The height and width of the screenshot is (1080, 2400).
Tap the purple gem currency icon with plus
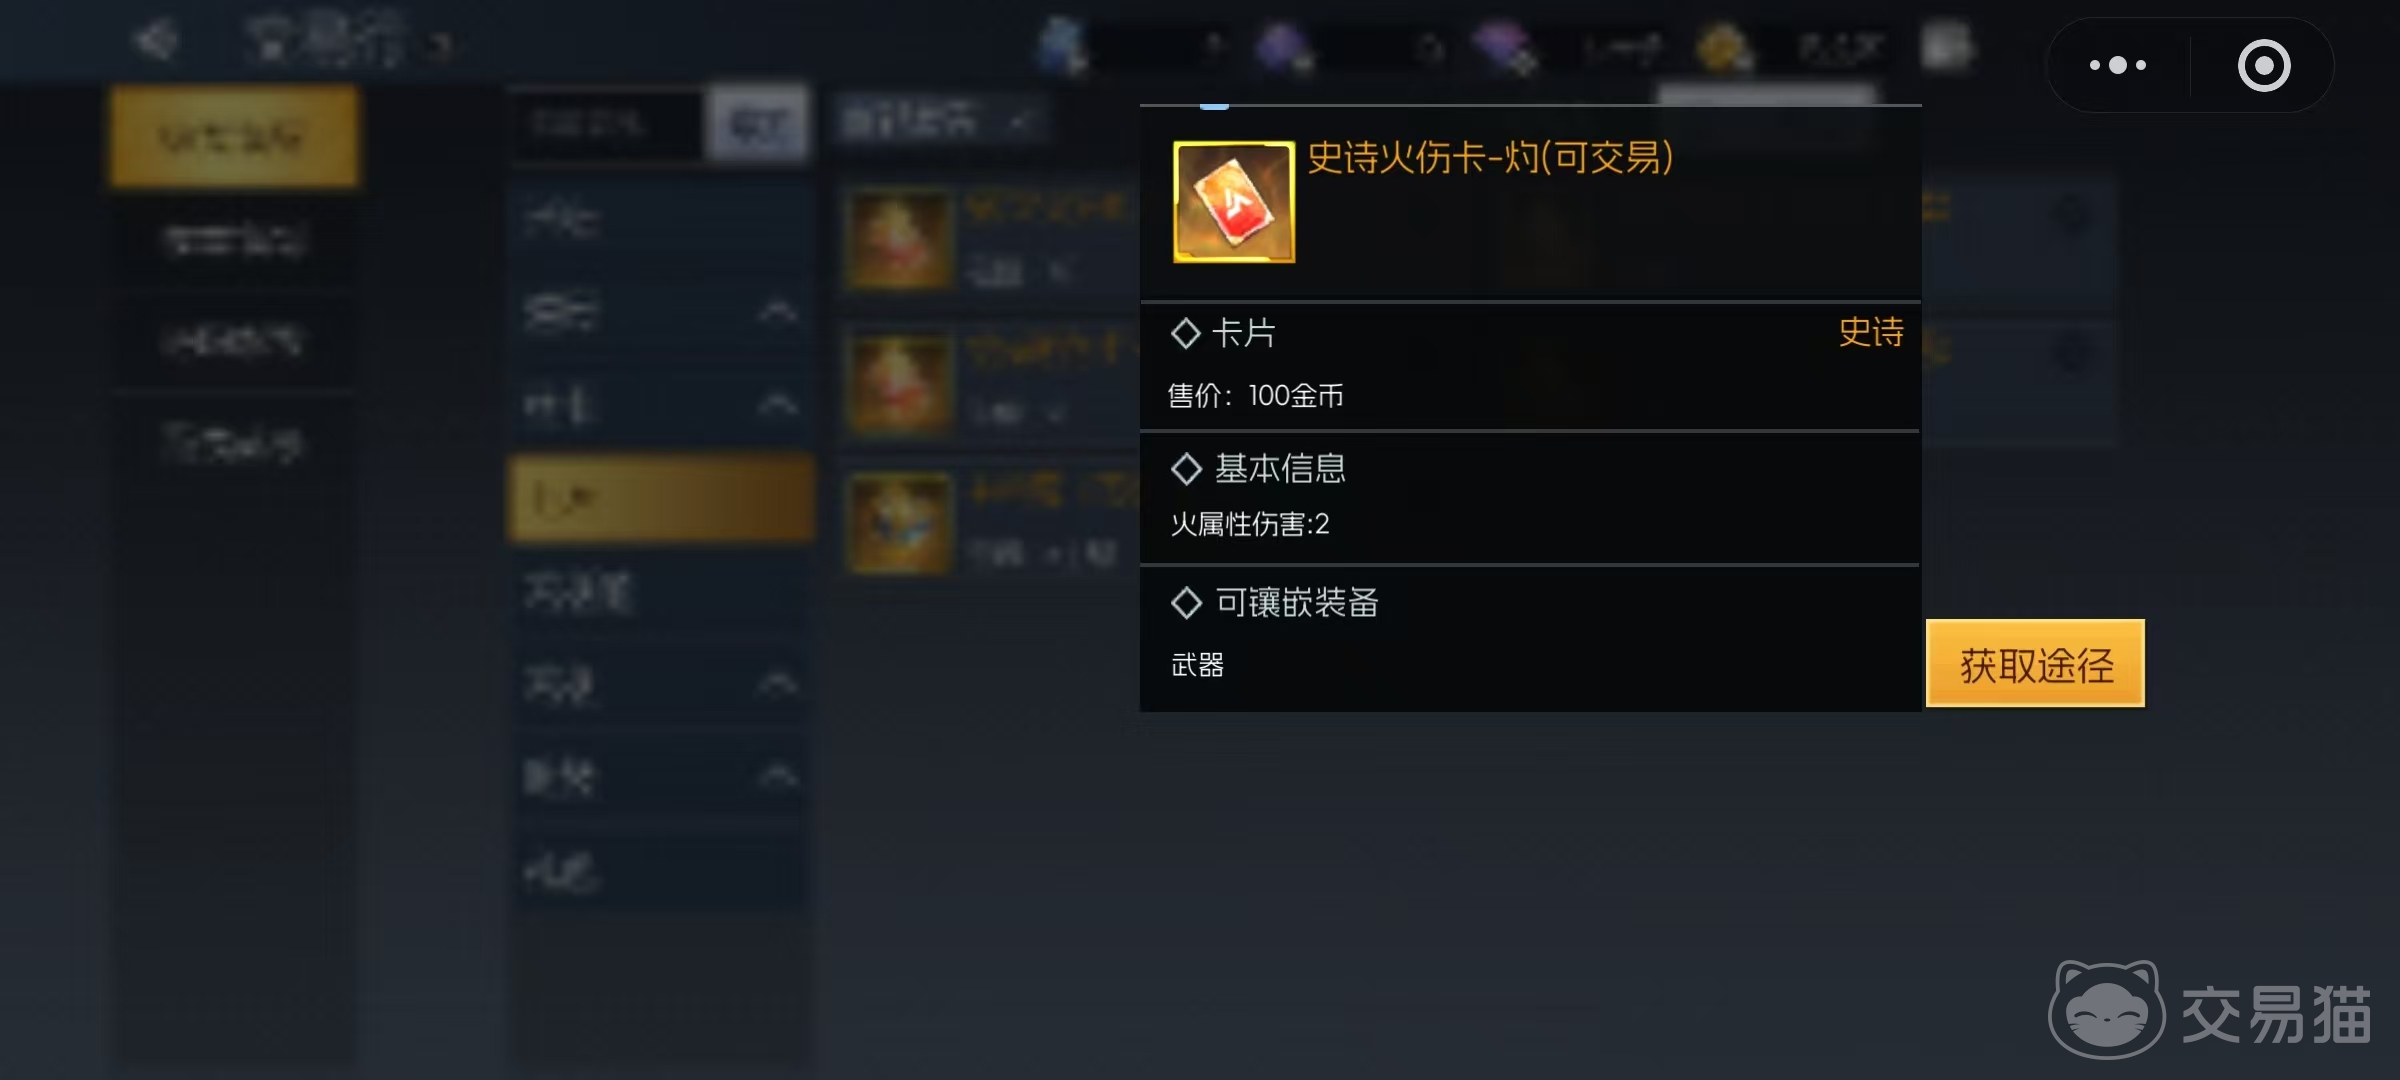(1505, 47)
